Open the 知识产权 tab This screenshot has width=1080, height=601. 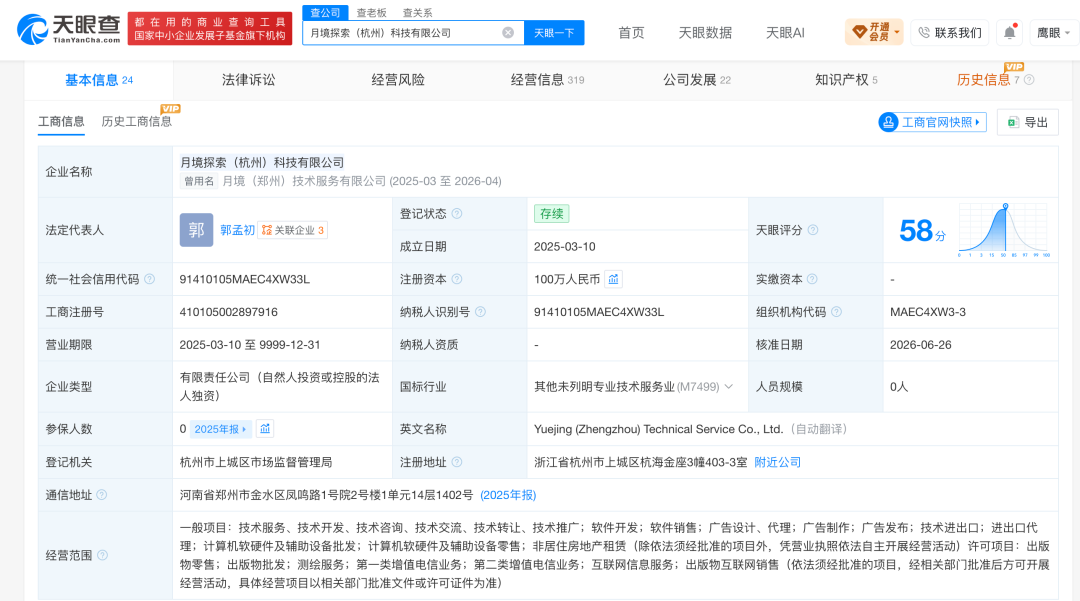[846, 80]
